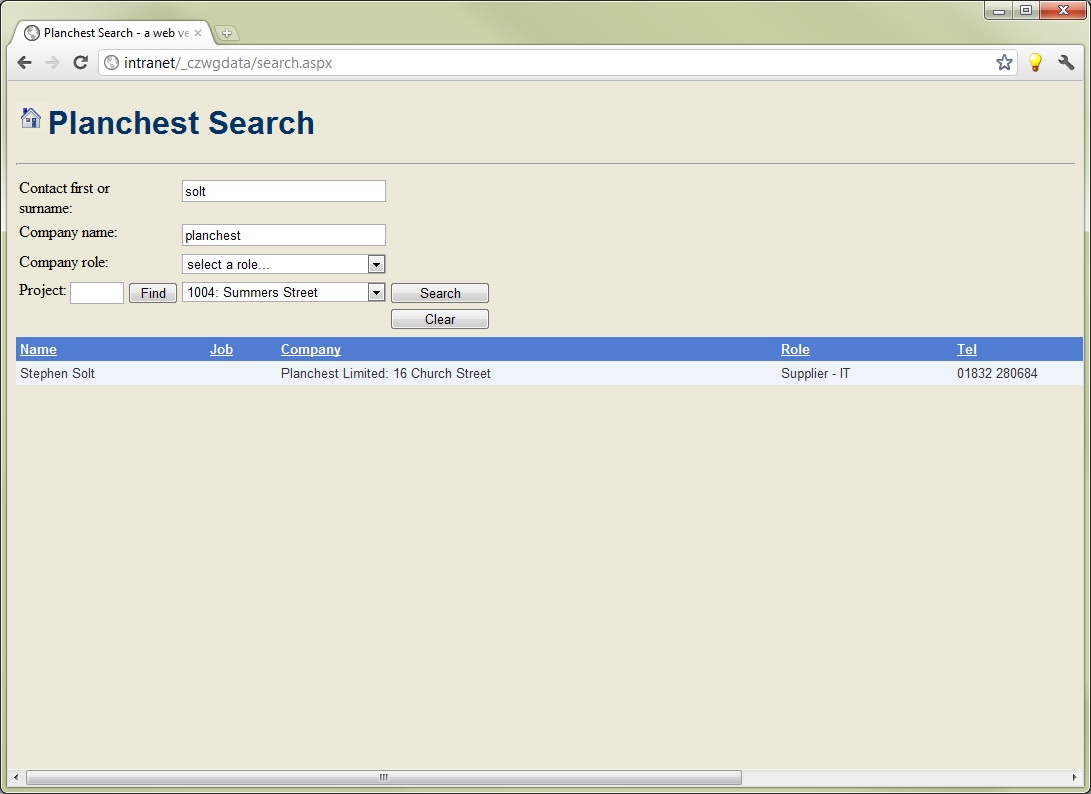Click the home icon beside Planchest Search
This screenshot has width=1091, height=794.
[x=31, y=118]
